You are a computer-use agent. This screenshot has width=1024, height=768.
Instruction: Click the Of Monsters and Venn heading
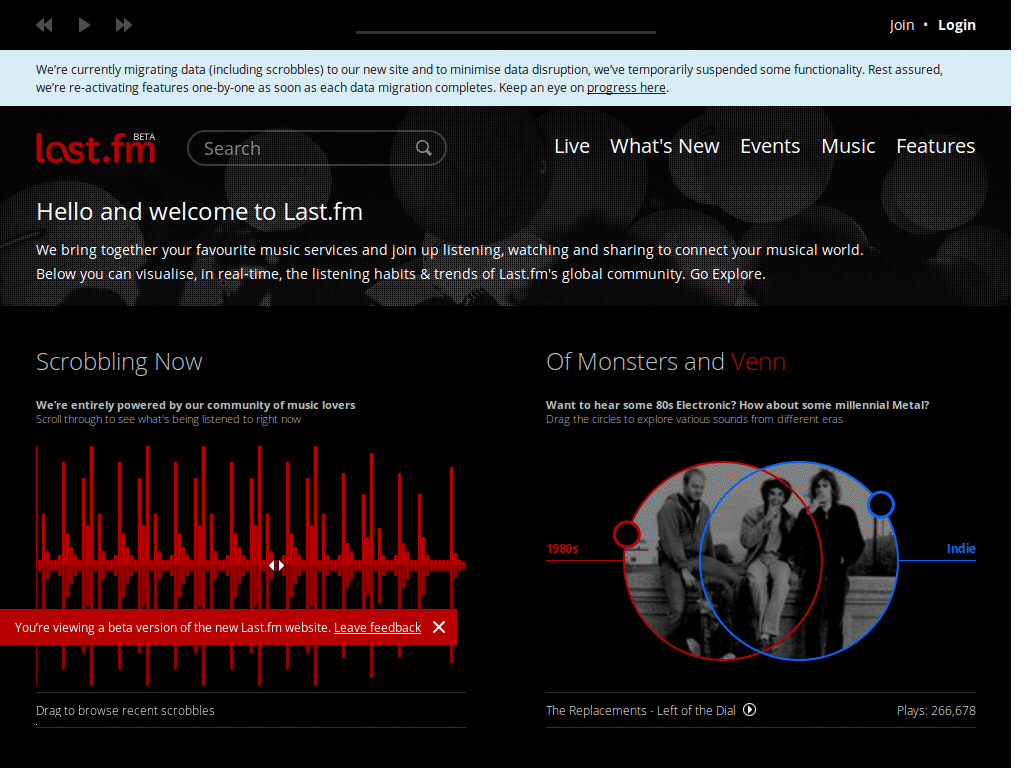click(x=665, y=362)
